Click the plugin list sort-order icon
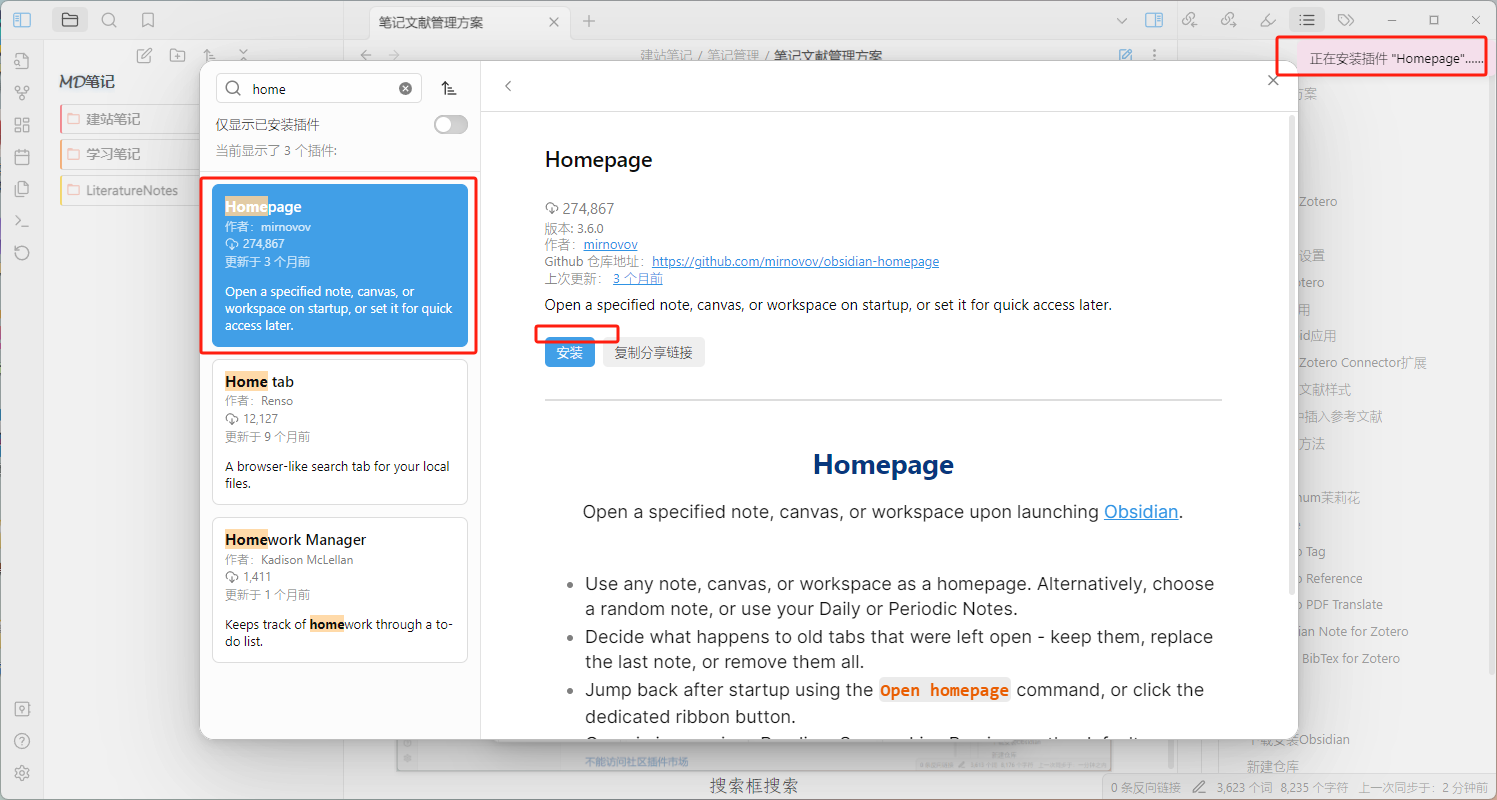 tap(449, 89)
